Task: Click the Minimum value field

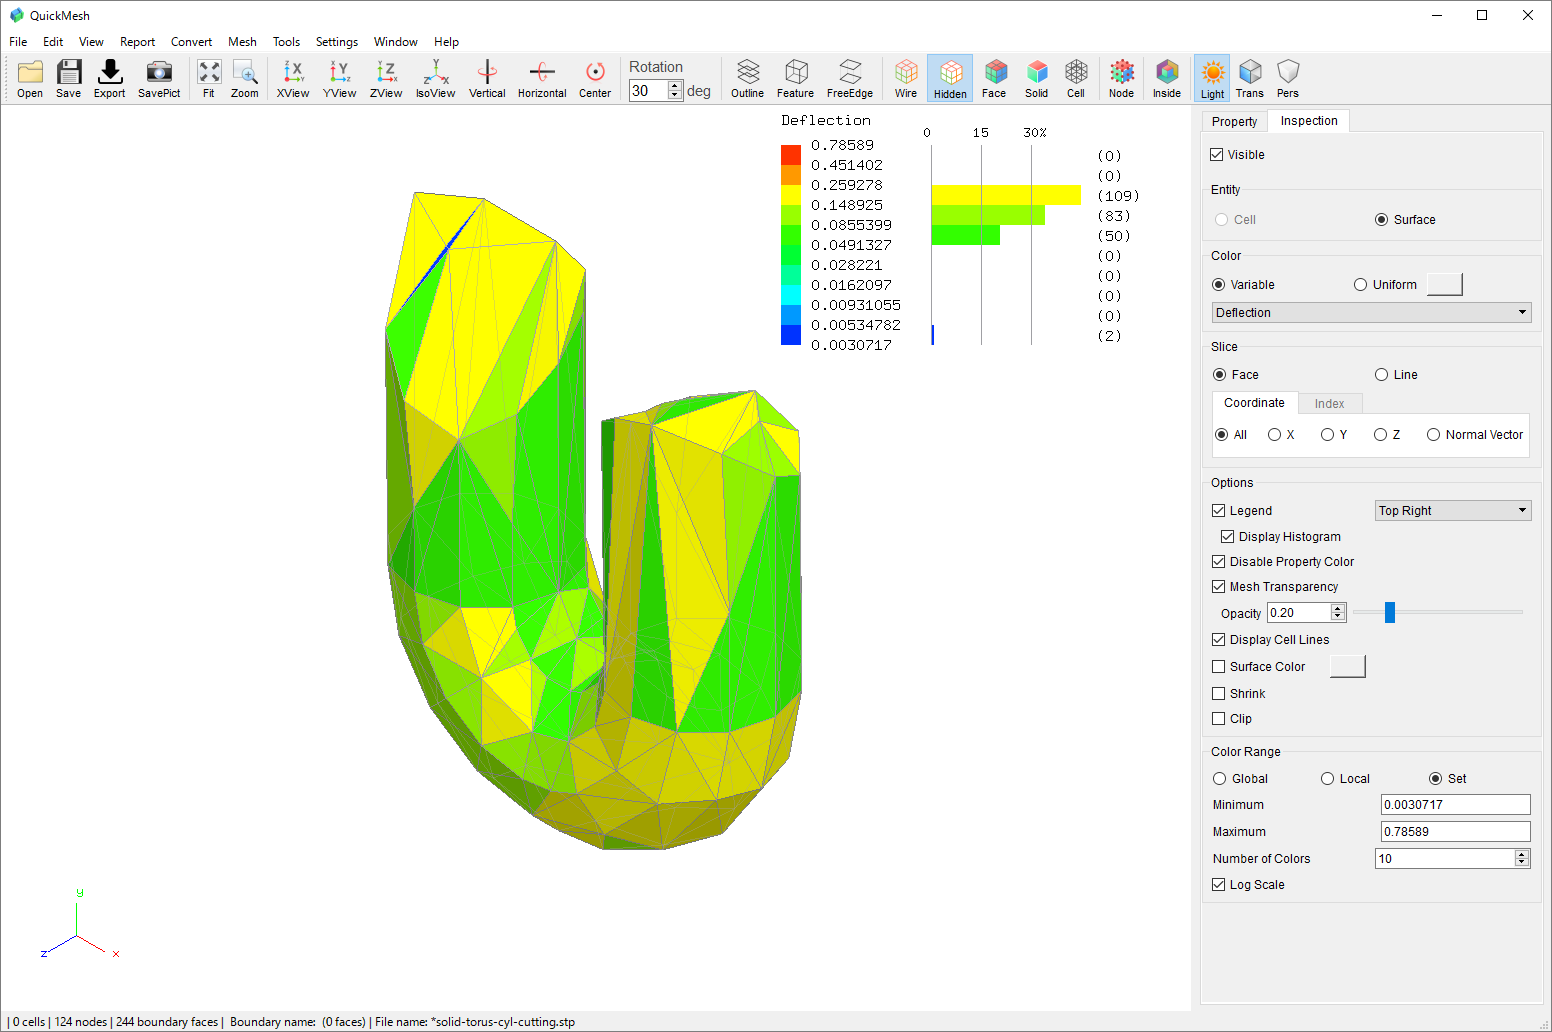Action: (1455, 805)
